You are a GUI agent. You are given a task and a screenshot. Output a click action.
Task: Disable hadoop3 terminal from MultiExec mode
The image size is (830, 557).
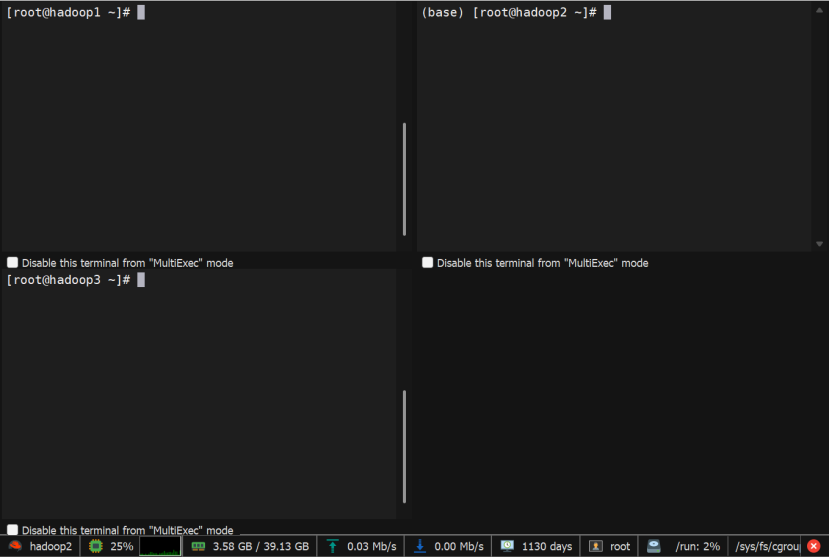[x=13, y=529]
